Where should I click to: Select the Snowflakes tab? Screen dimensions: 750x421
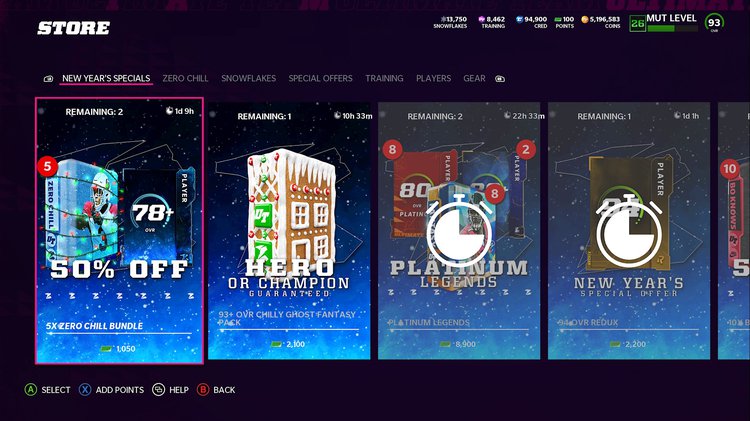tap(248, 78)
